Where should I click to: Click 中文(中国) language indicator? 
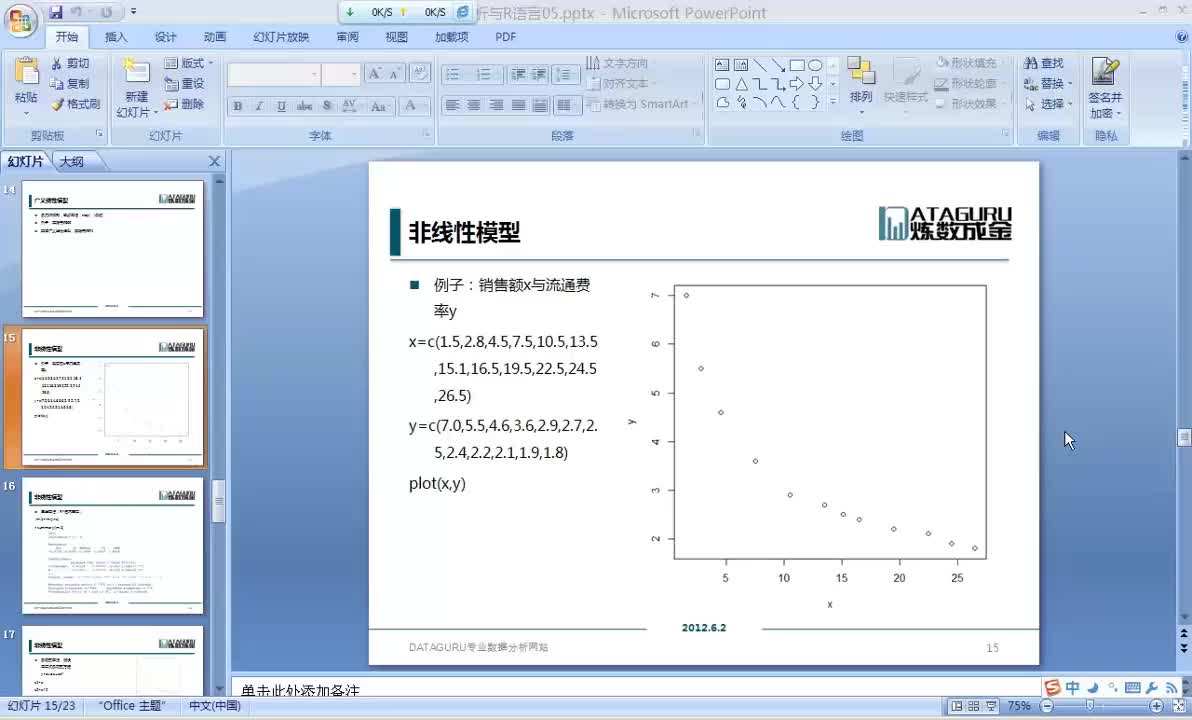[214, 706]
